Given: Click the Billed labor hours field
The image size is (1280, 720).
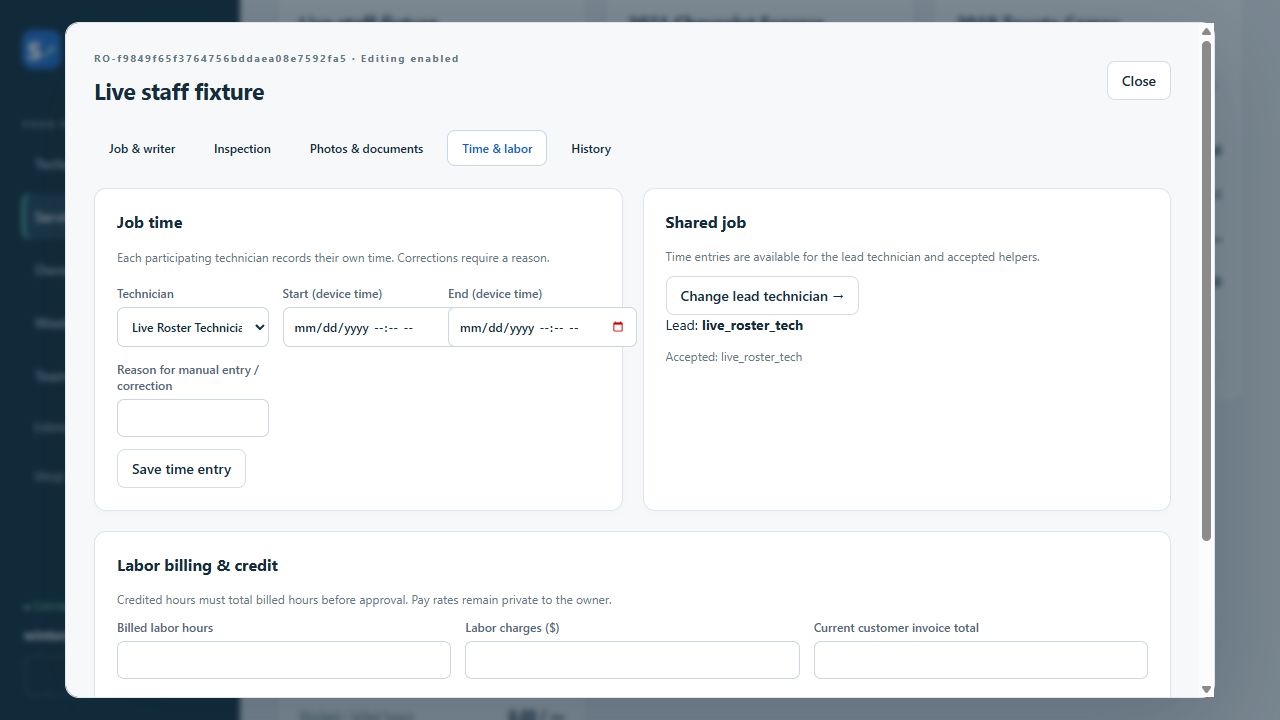Looking at the screenshot, I should pos(284,660).
